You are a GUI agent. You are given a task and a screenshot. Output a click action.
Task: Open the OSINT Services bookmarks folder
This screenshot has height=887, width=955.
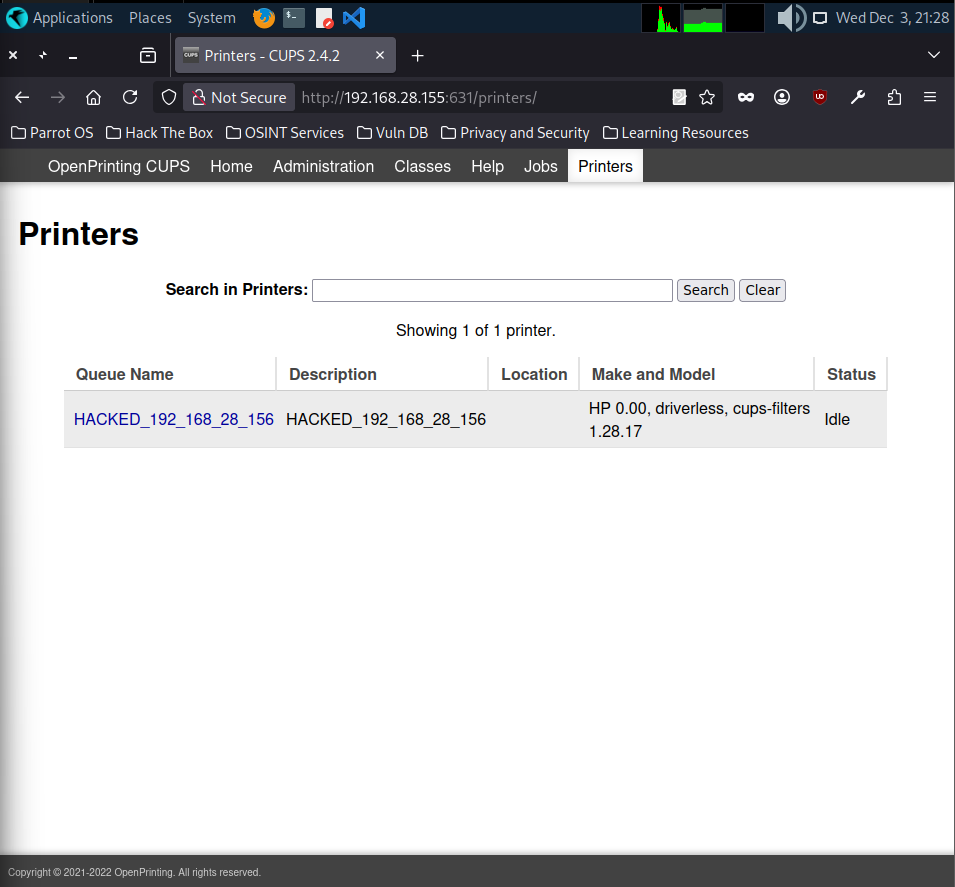284,133
